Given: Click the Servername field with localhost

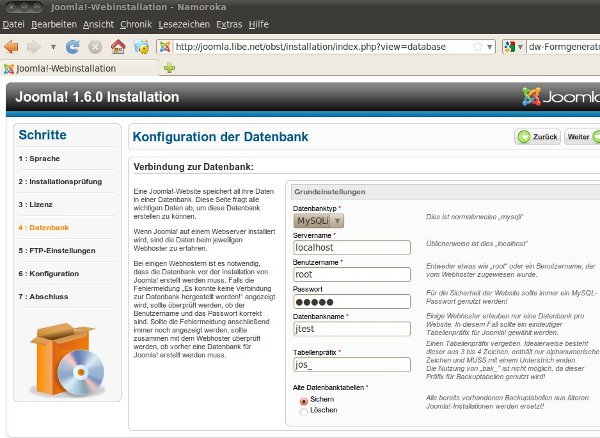Looking at the screenshot, I should pos(352,247).
